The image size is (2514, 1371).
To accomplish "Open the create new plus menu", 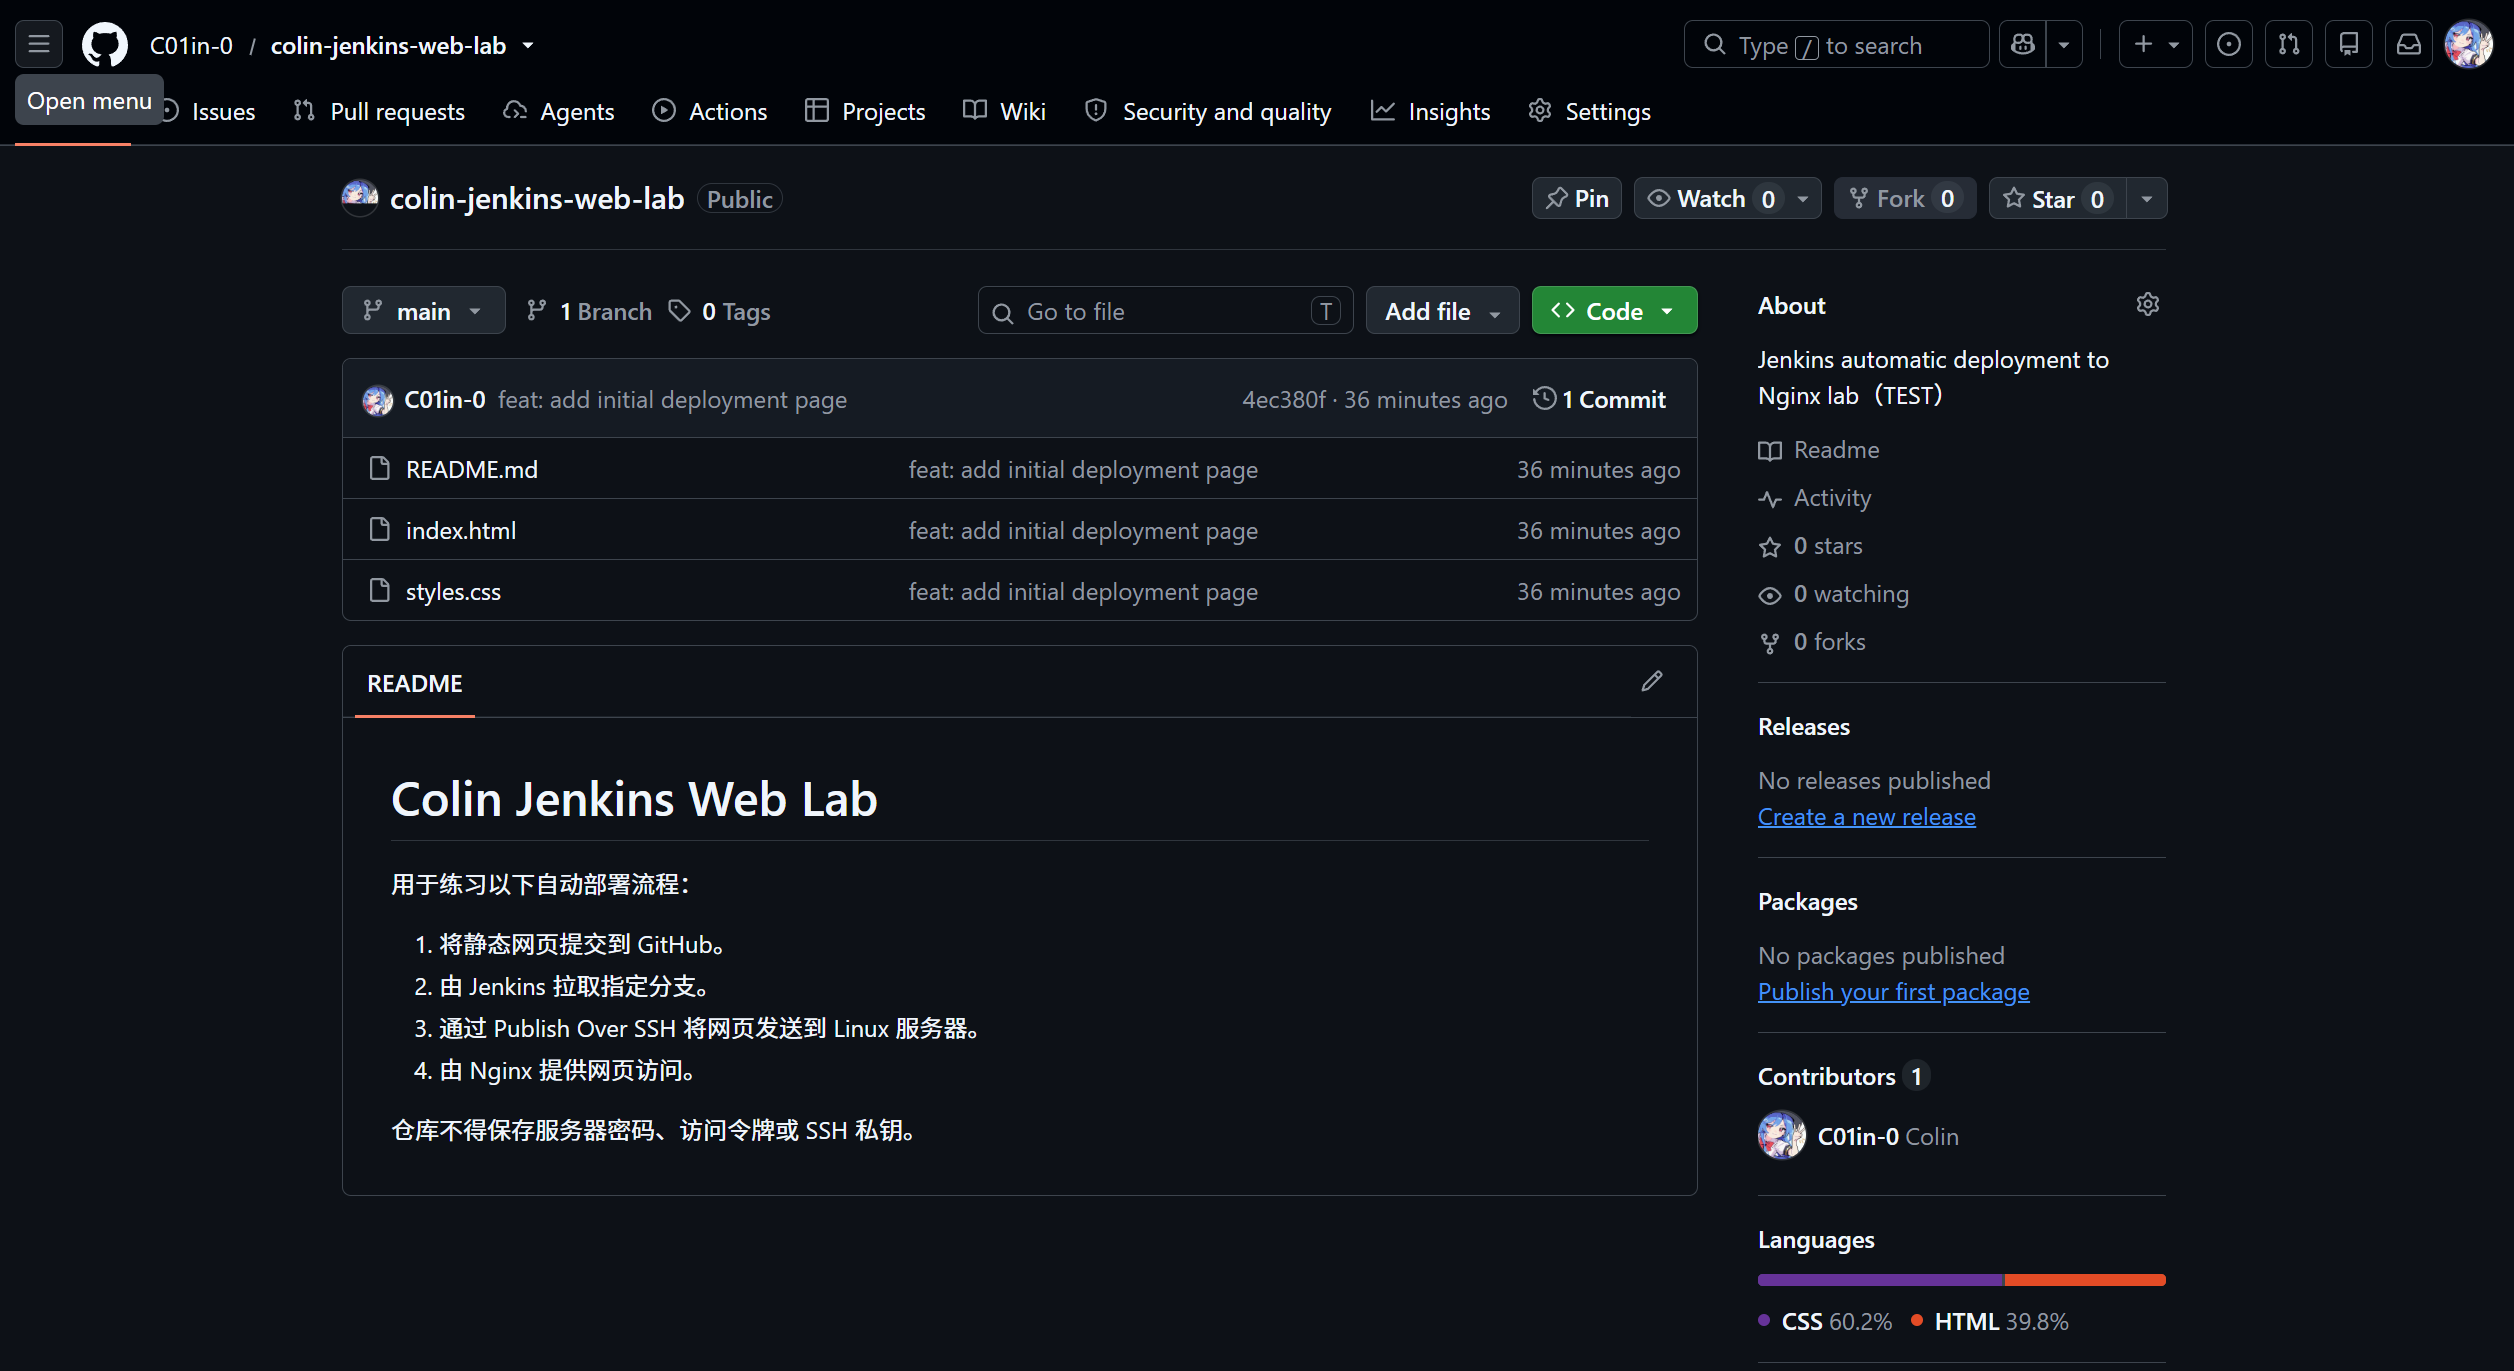I will point(2156,45).
